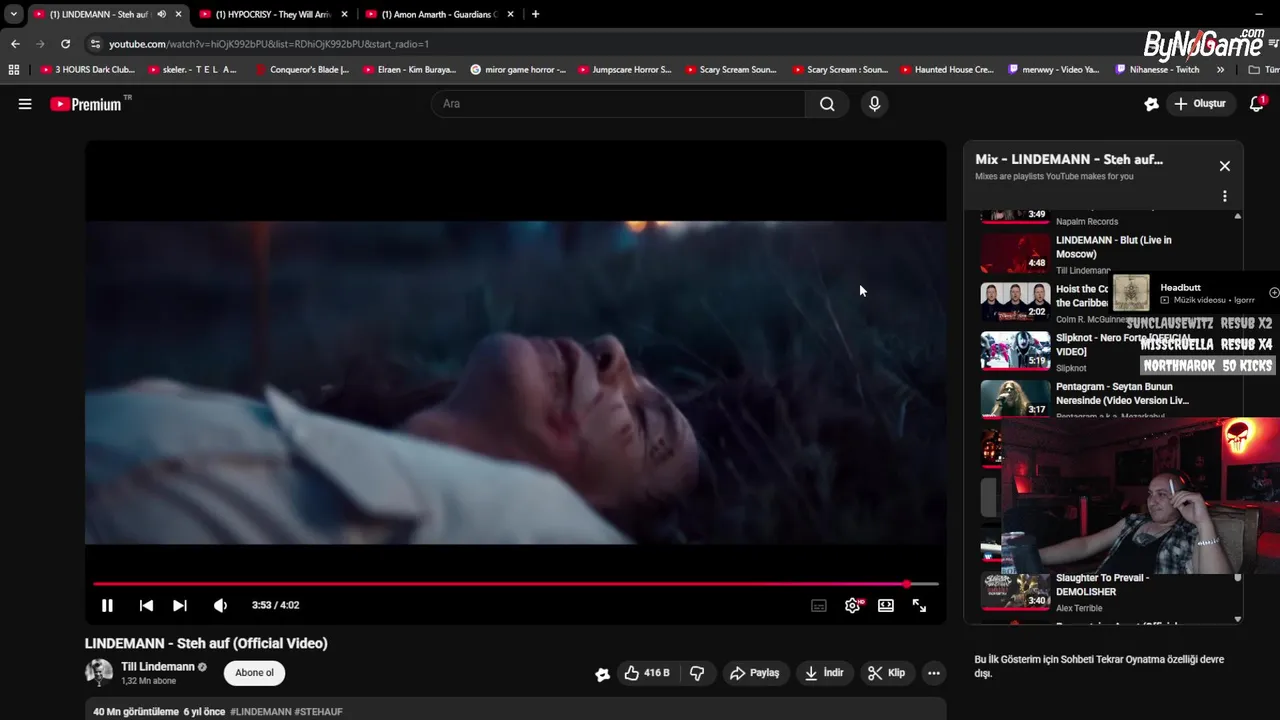Open Jumpscare Horror S... bookmark
Viewport: 1280px width, 720px height.
pos(624,70)
